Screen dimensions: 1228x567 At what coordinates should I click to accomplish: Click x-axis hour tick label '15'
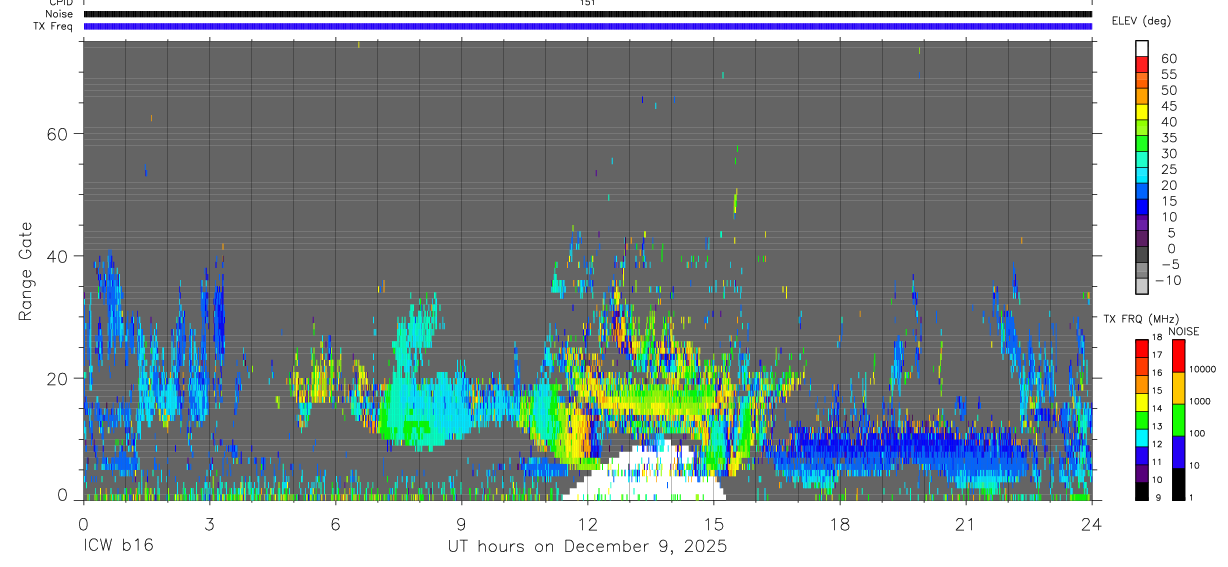[714, 523]
